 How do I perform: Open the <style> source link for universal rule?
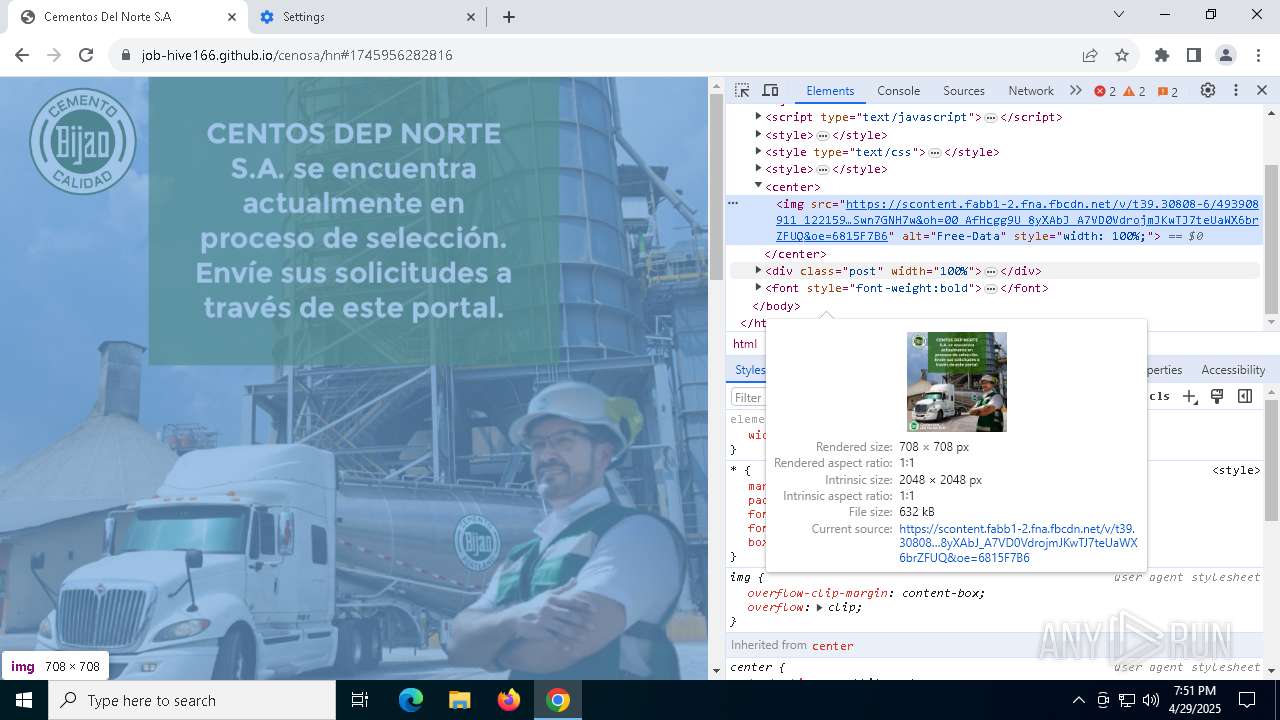coord(1236,470)
